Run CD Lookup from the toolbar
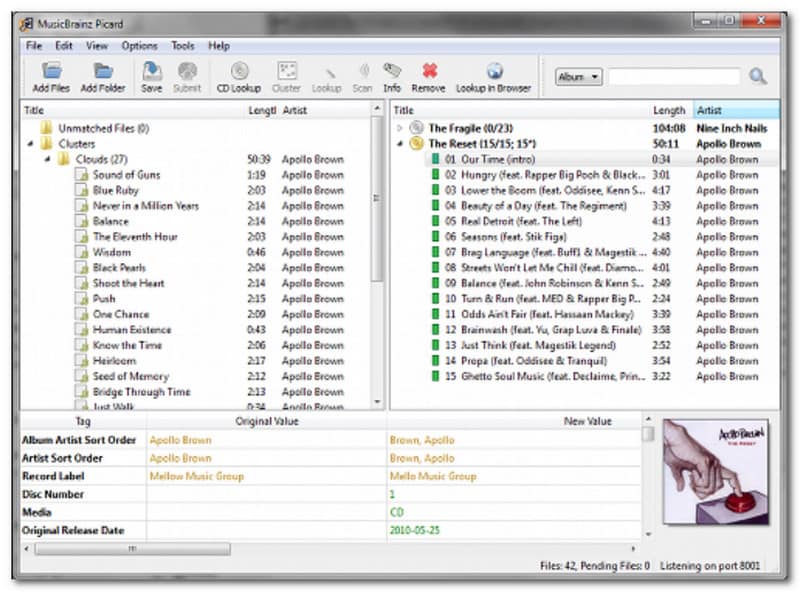Viewport: 800px width, 592px height. (239, 71)
